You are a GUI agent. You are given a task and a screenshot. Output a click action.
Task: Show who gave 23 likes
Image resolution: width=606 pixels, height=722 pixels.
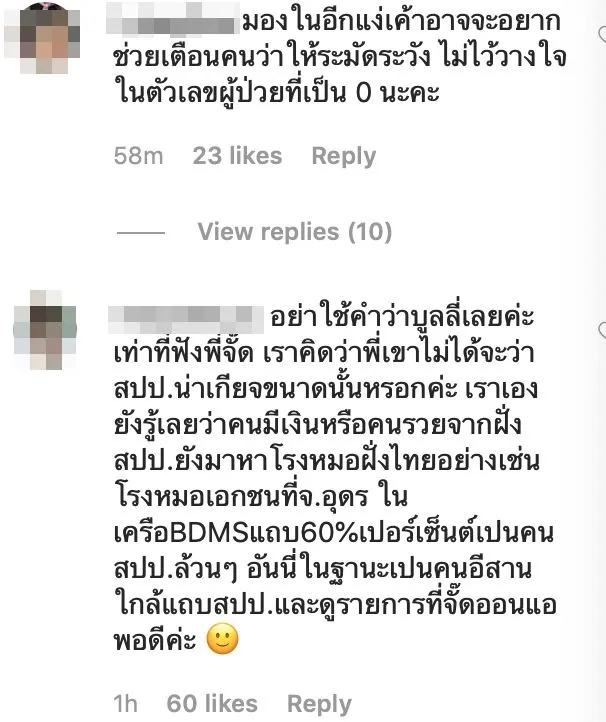click(237, 156)
